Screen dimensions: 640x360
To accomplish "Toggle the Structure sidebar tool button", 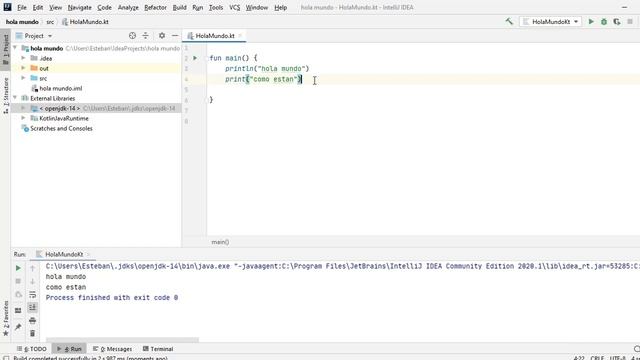I will click(x=5, y=96).
